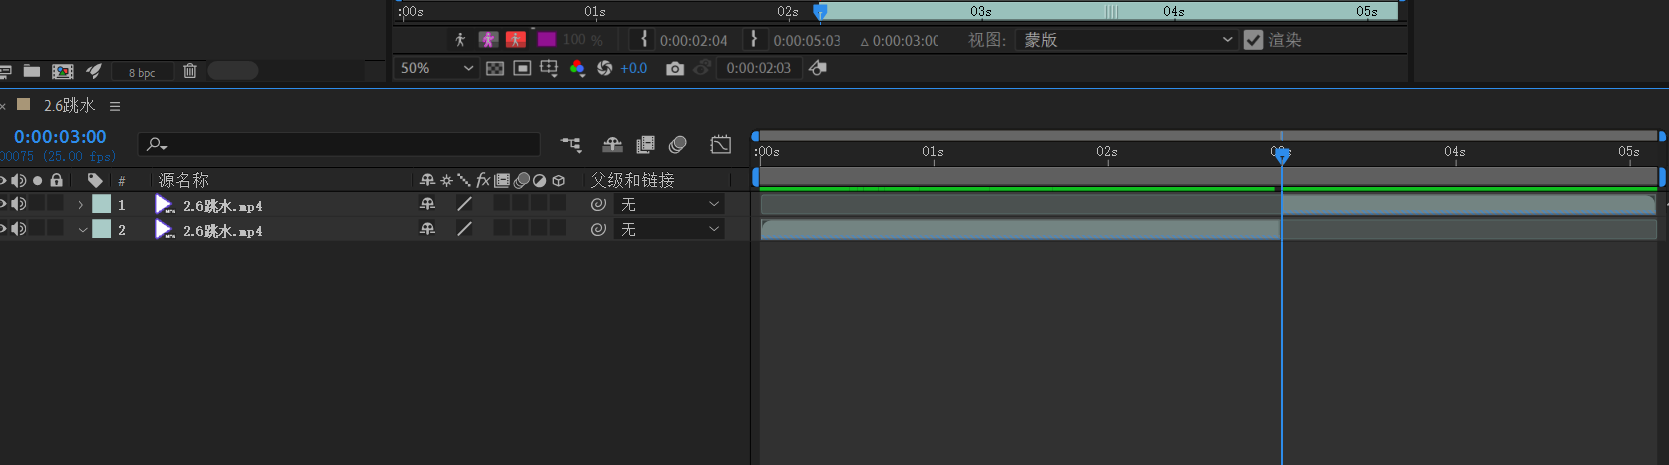Click adjustment layer column header icon
Screen dimensions: 1669x465
tap(540, 181)
